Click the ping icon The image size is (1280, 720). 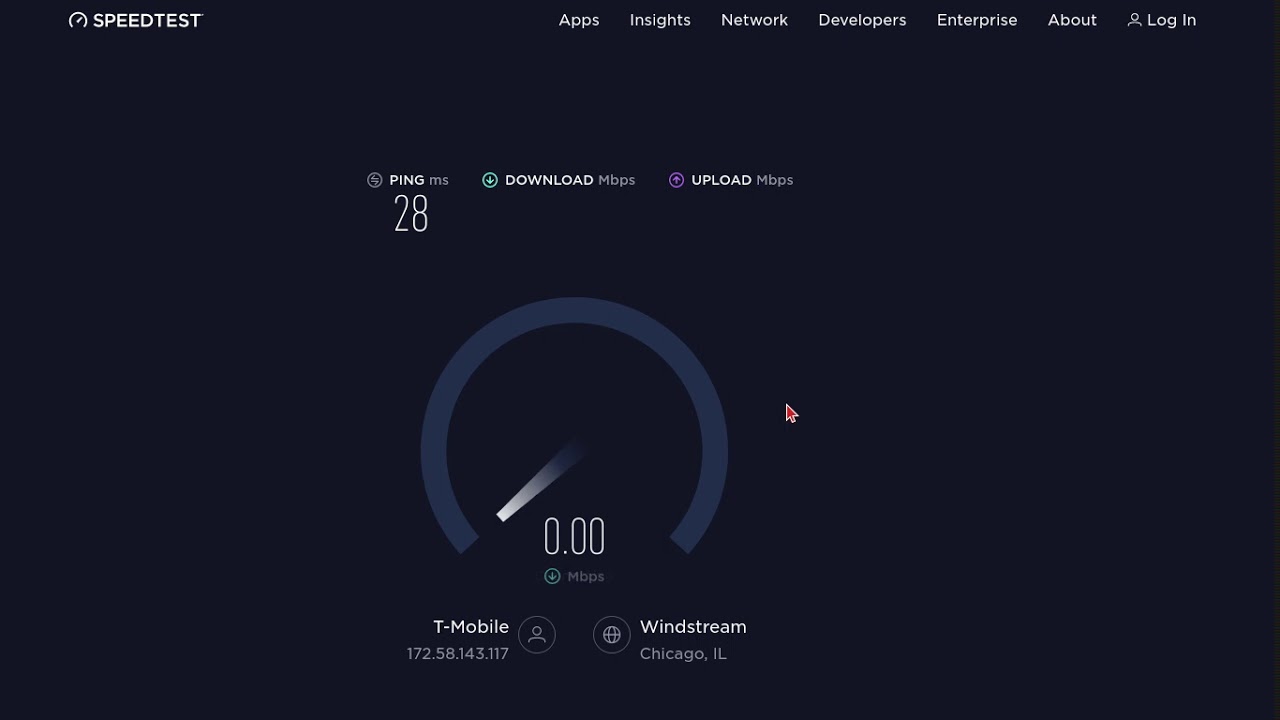pyautogui.click(x=375, y=180)
